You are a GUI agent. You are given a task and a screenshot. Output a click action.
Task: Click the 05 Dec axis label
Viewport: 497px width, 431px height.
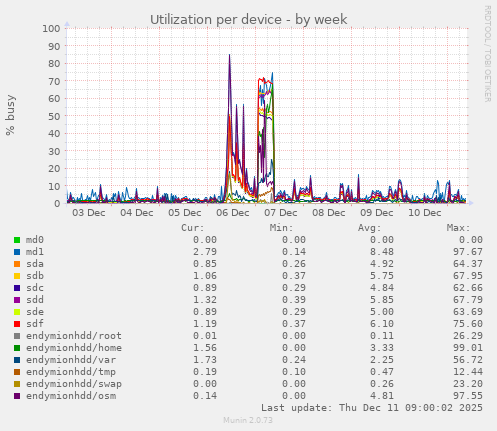(185, 213)
